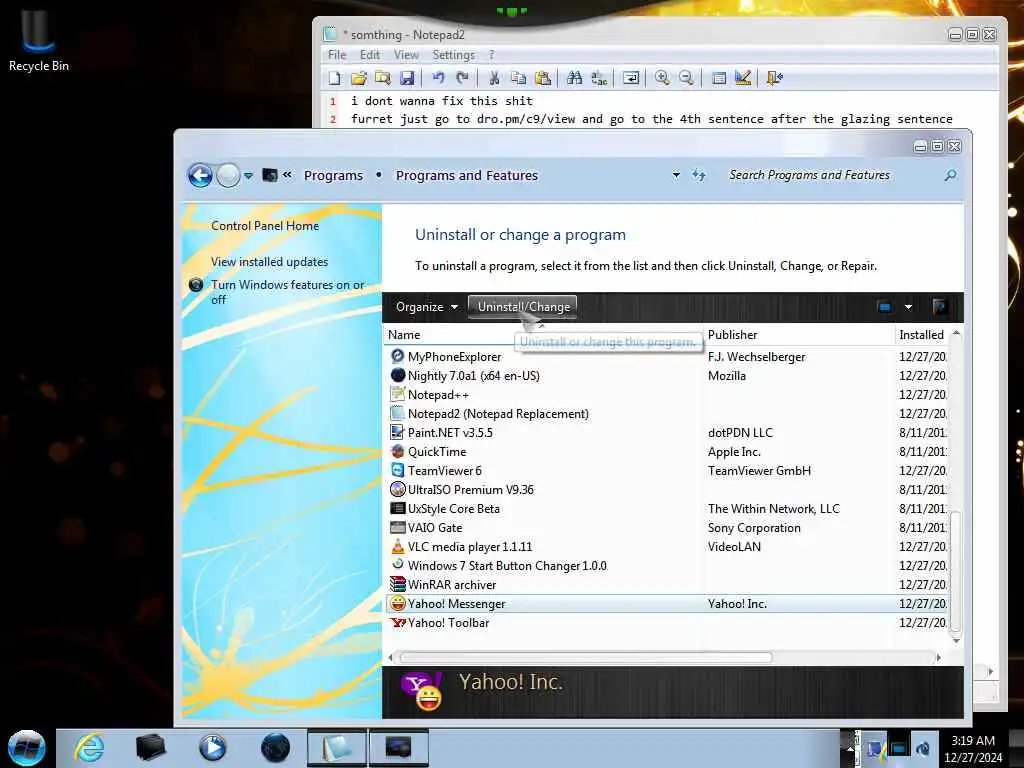Click Programs and Features breadcrumb
Screen dimensions: 1024x768
(467, 175)
